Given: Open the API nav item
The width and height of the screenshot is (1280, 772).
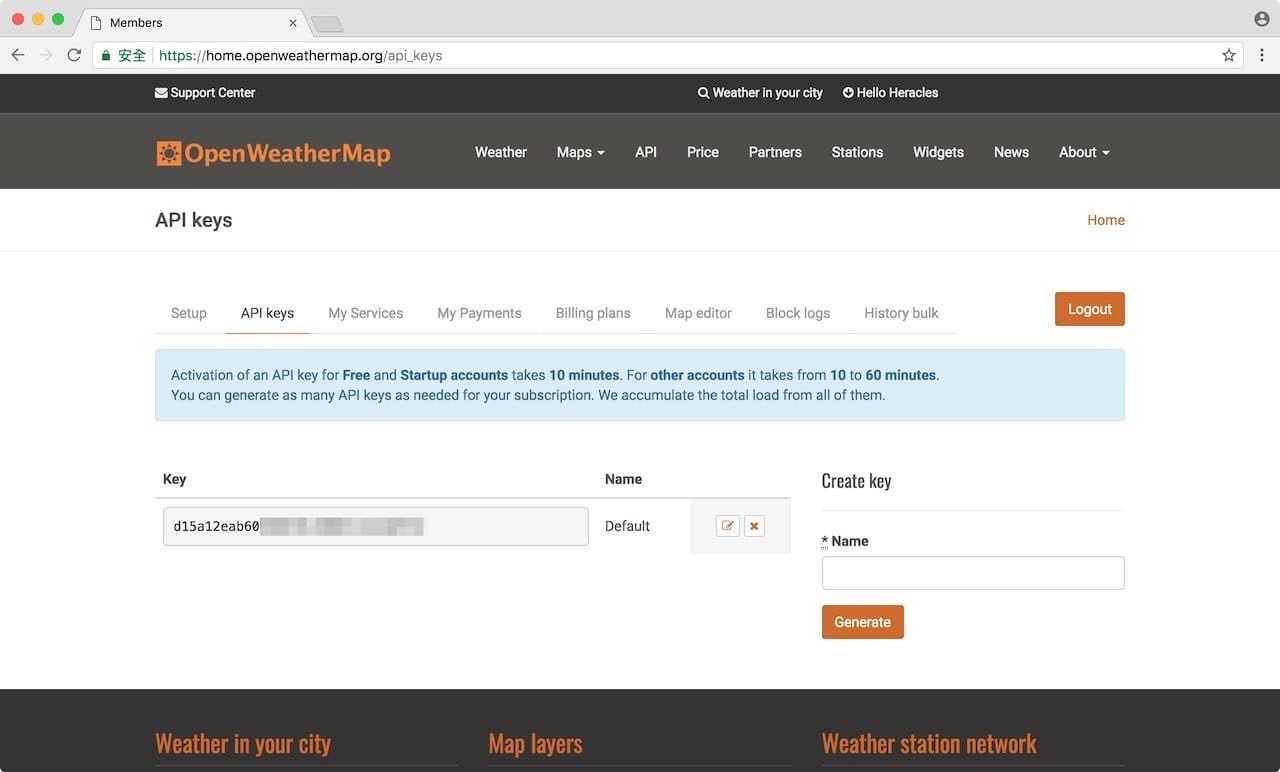Looking at the screenshot, I should tap(646, 152).
